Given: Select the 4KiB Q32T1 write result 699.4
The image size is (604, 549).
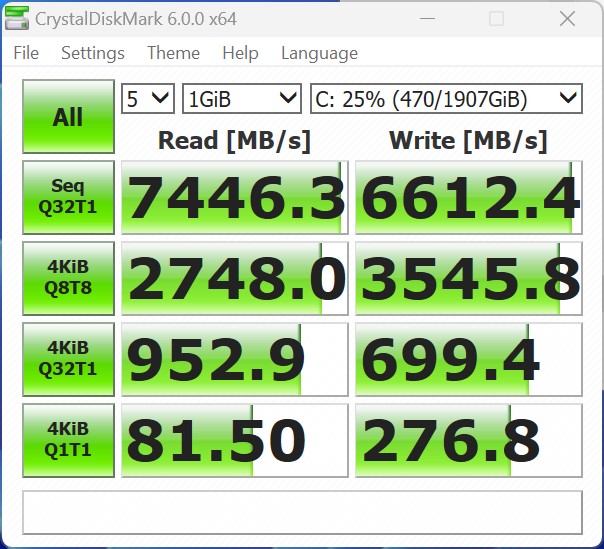Looking at the screenshot, I should point(468,359).
